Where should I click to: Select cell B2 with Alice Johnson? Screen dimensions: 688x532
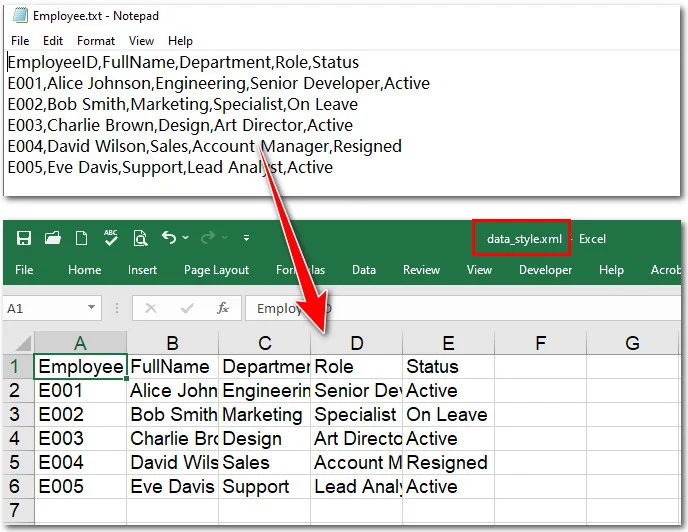pyautogui.click(x=173, y=391)
